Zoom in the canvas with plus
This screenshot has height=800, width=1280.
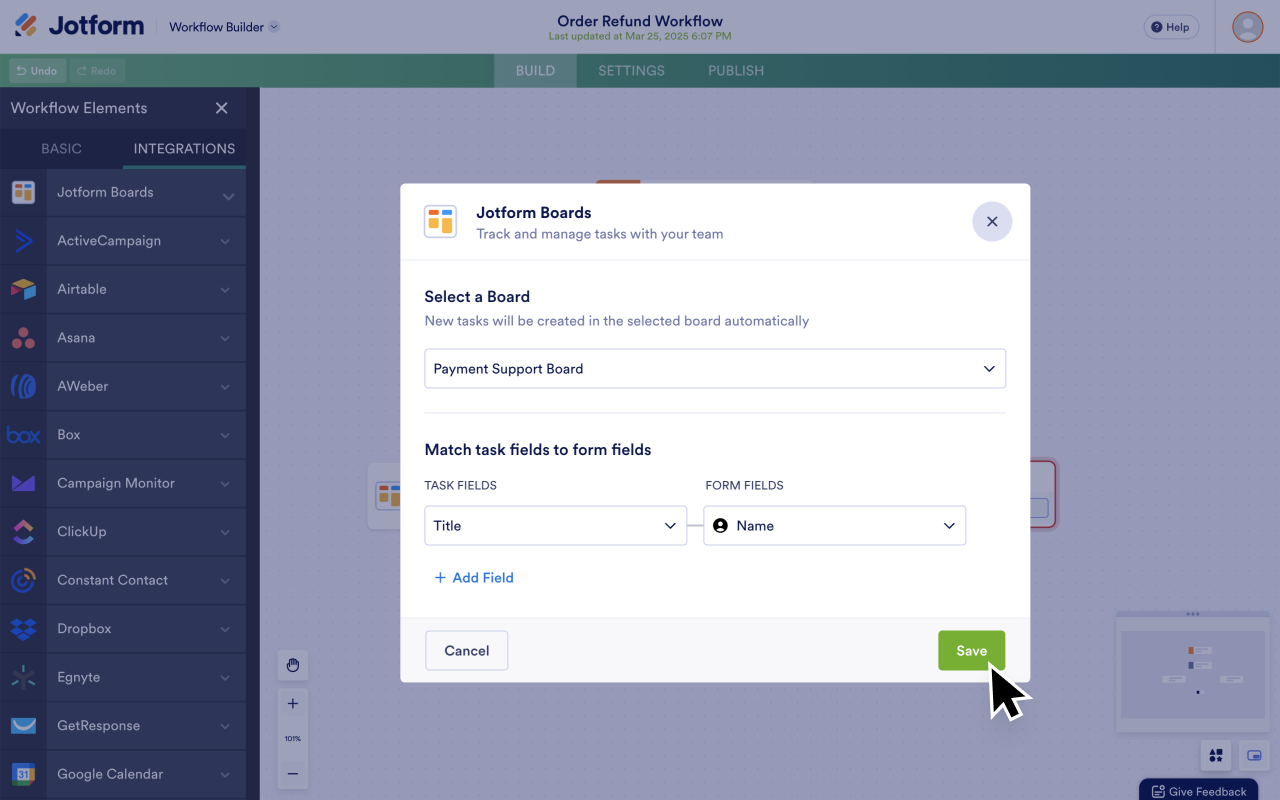tap(293, 703)
